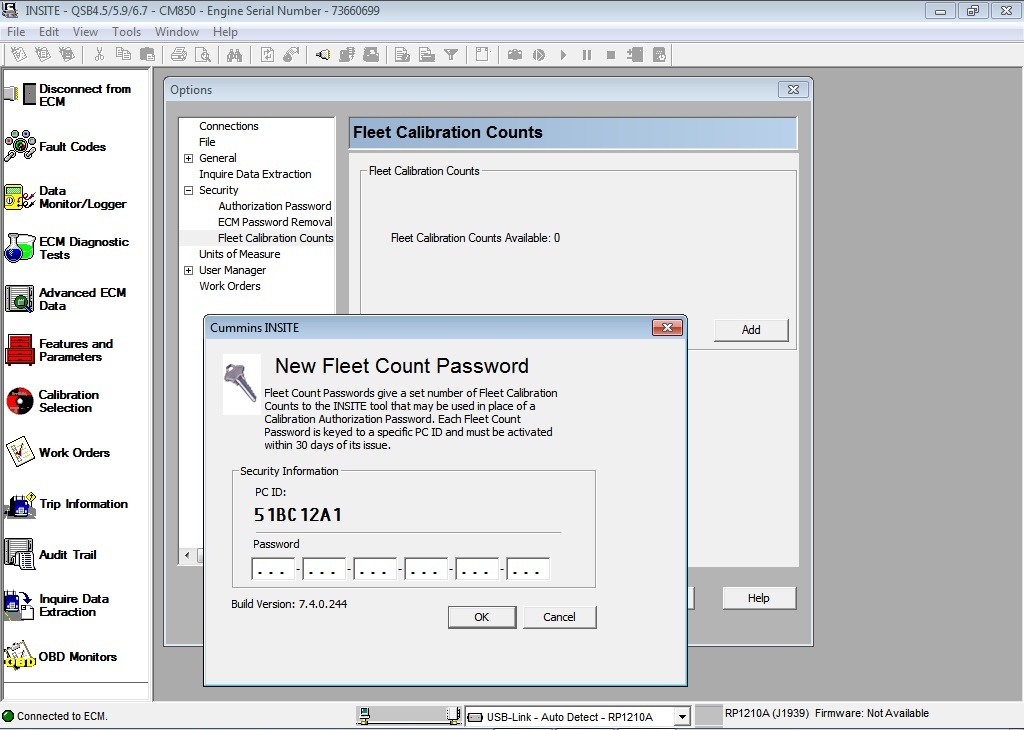The height and width of the screenshot is (730, 1024).
Task: Expand the User Manager tree node
Action: click(188, 270)
